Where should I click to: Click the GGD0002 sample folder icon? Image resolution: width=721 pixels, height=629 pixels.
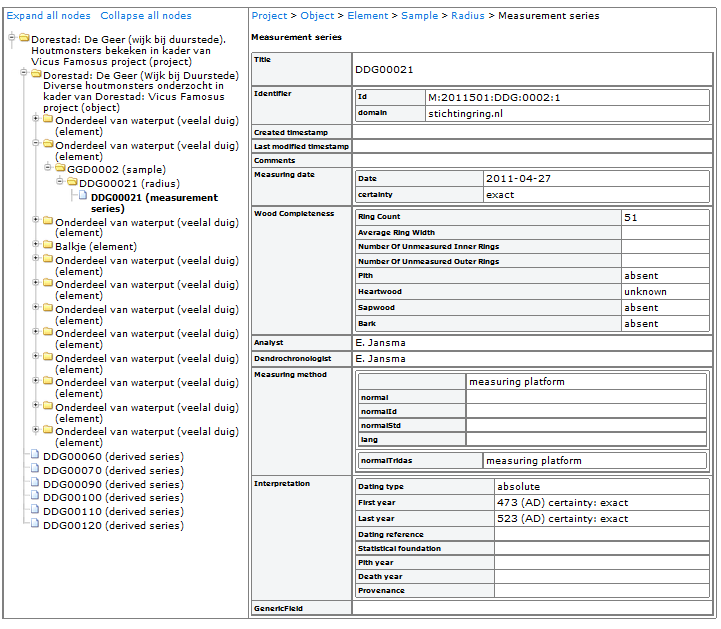[60, 167]
